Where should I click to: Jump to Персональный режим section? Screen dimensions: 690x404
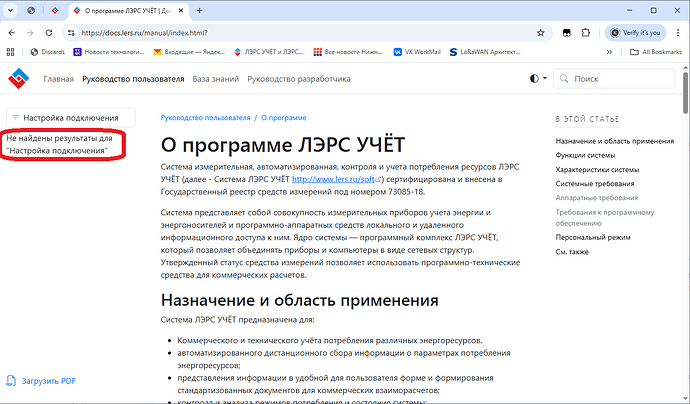(x=593, y=237)
